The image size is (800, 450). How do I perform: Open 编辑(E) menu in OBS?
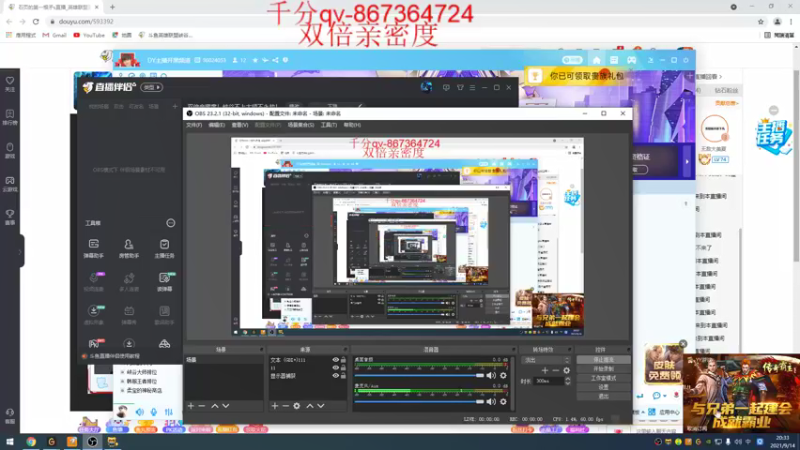point(216,125)
